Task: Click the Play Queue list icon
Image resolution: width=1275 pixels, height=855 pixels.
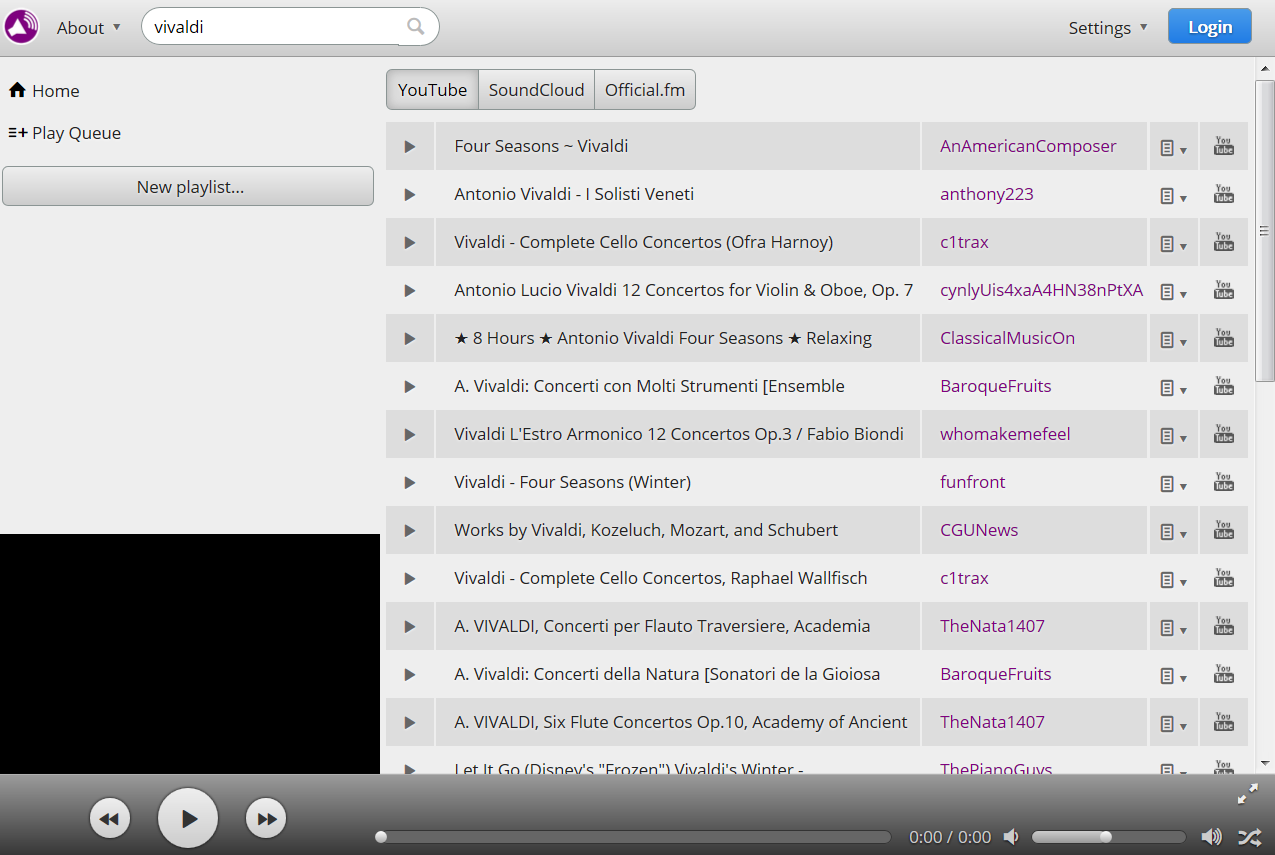Action: [x=18, y=132]
